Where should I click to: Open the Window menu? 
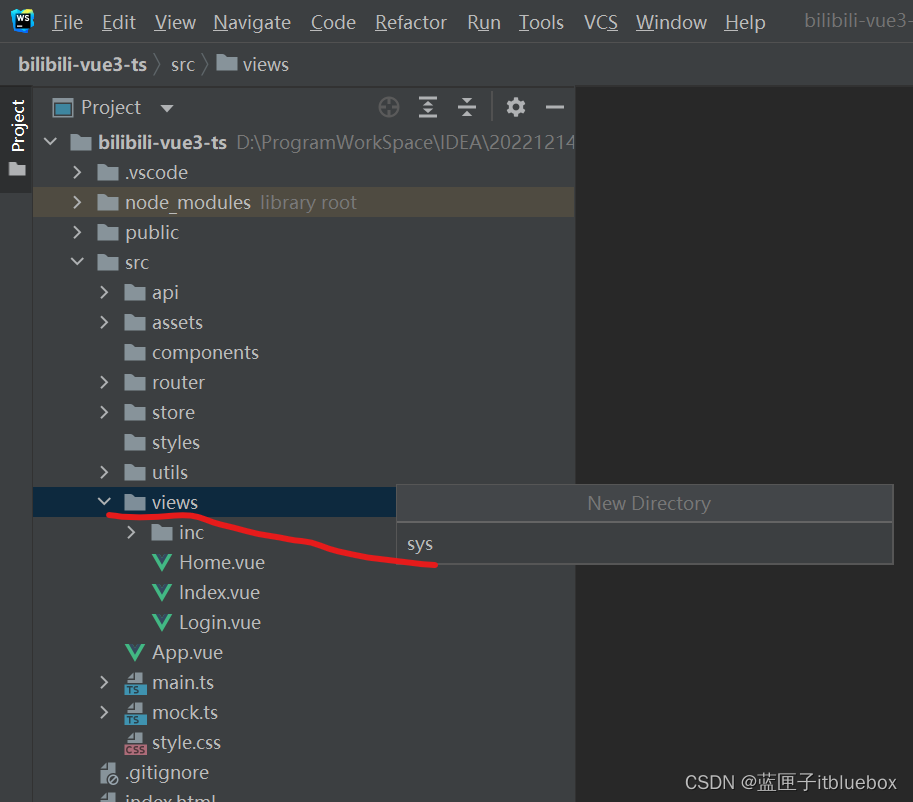671,23
